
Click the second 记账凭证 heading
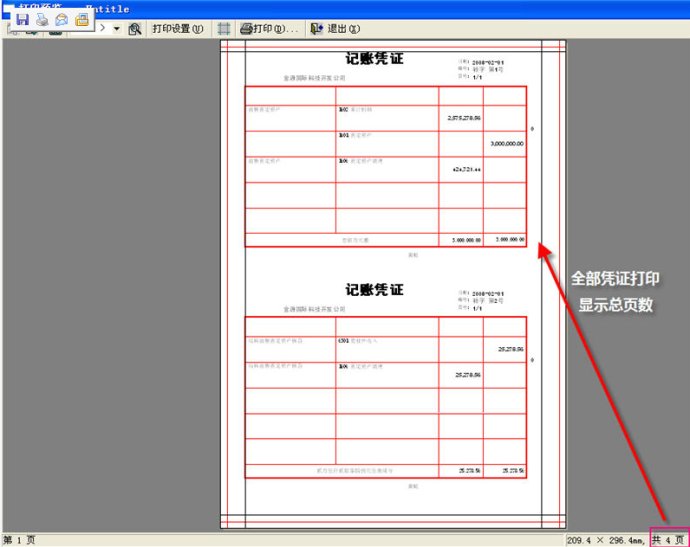[374, 290]
